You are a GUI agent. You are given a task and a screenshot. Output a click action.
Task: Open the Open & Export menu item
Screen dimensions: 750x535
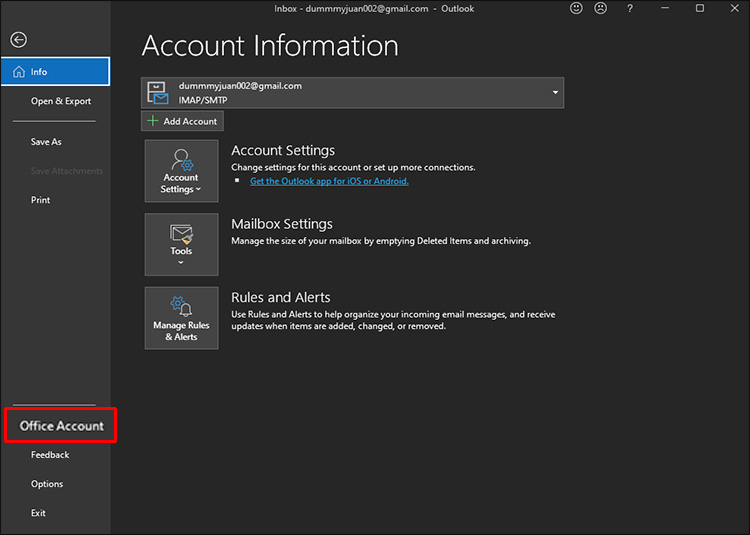60,101
